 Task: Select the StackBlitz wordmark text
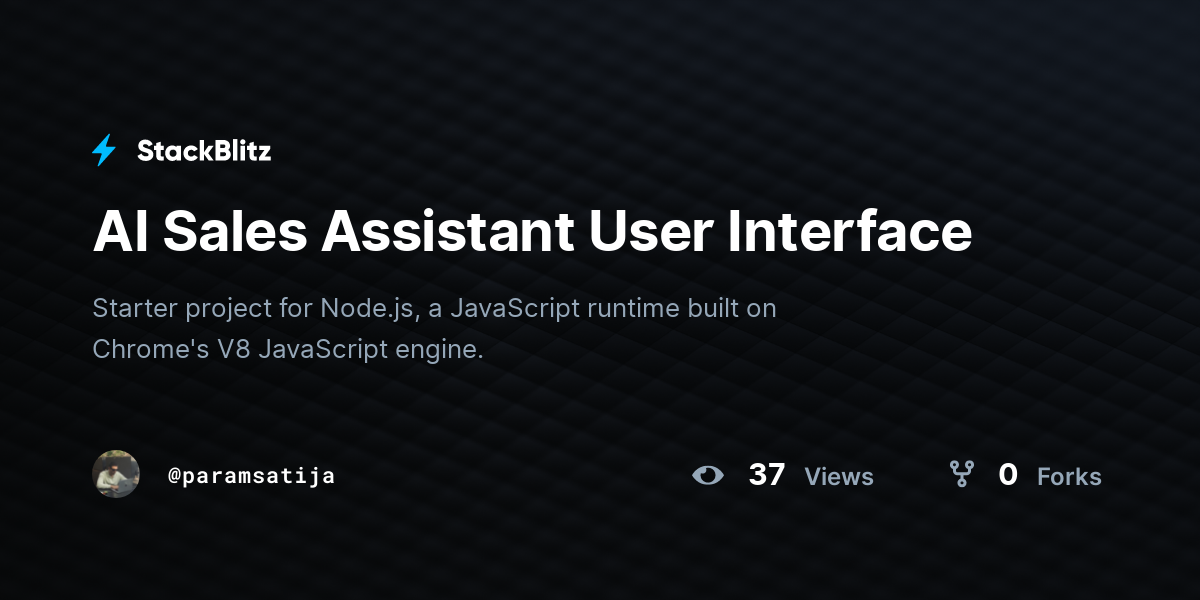tap(204, 151)
